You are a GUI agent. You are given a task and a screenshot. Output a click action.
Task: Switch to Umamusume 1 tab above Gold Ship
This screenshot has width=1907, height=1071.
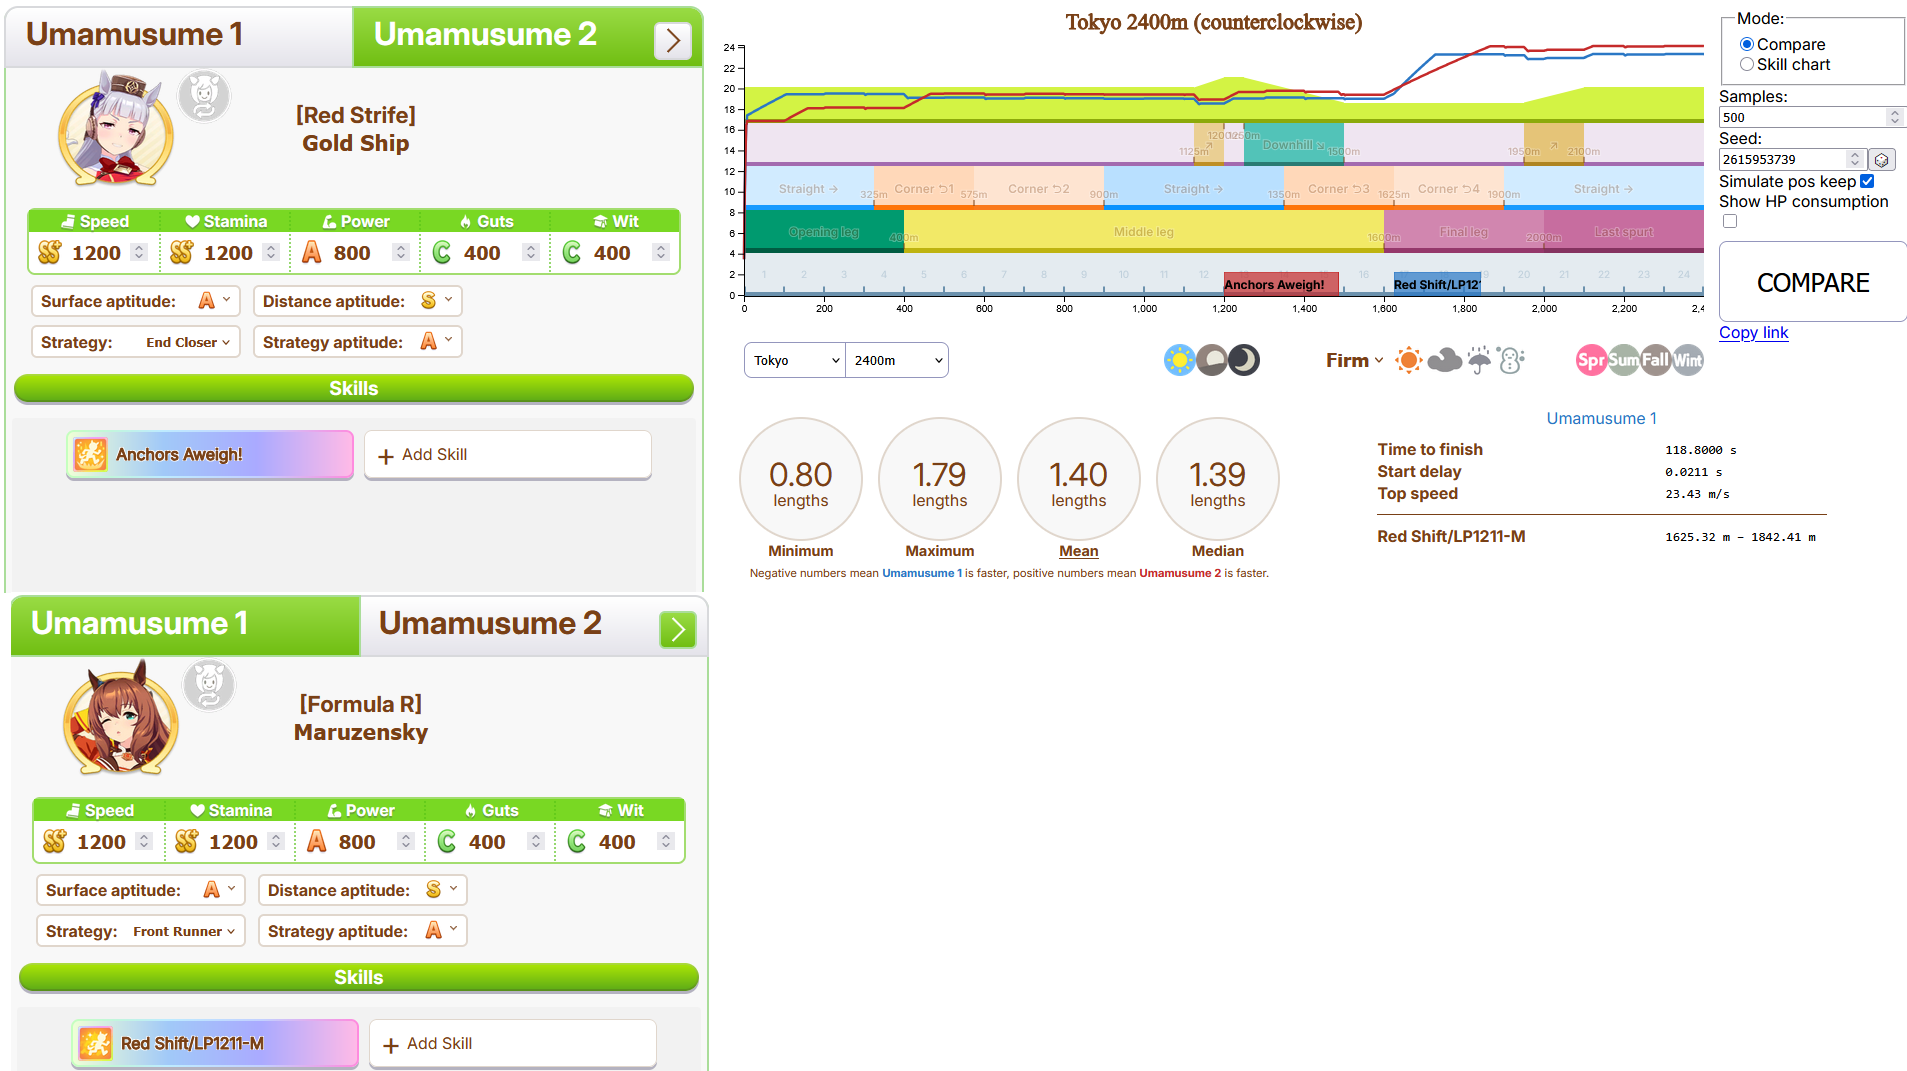180,36
